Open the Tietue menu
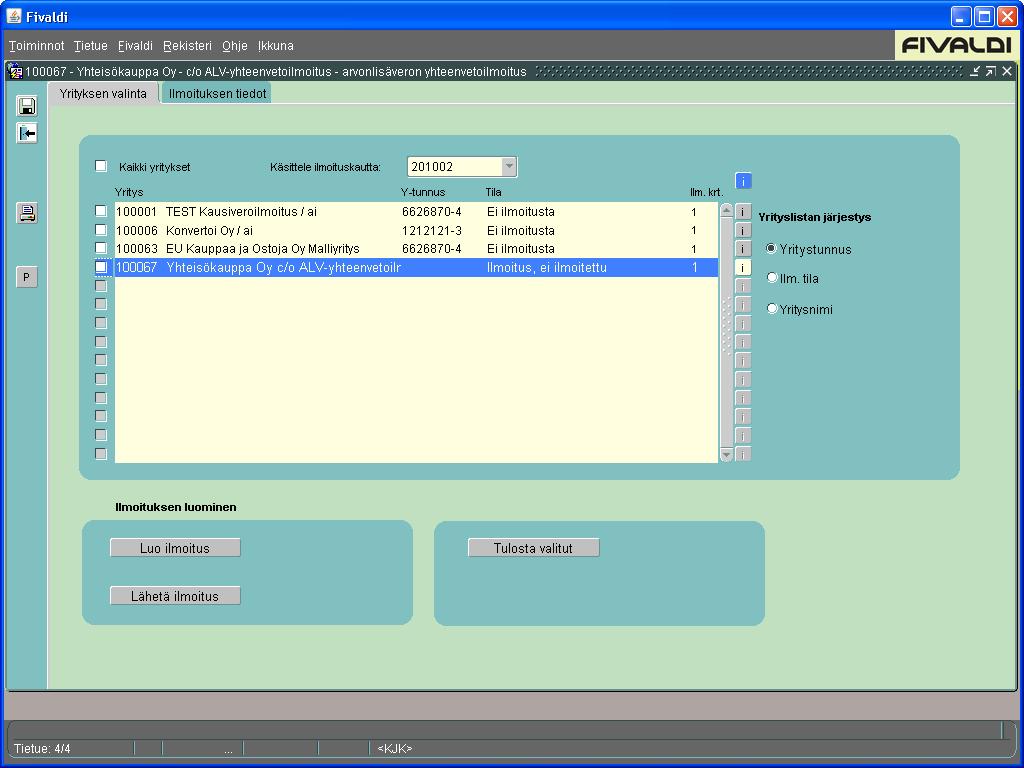1024x768 pixels. click(90, 46)
